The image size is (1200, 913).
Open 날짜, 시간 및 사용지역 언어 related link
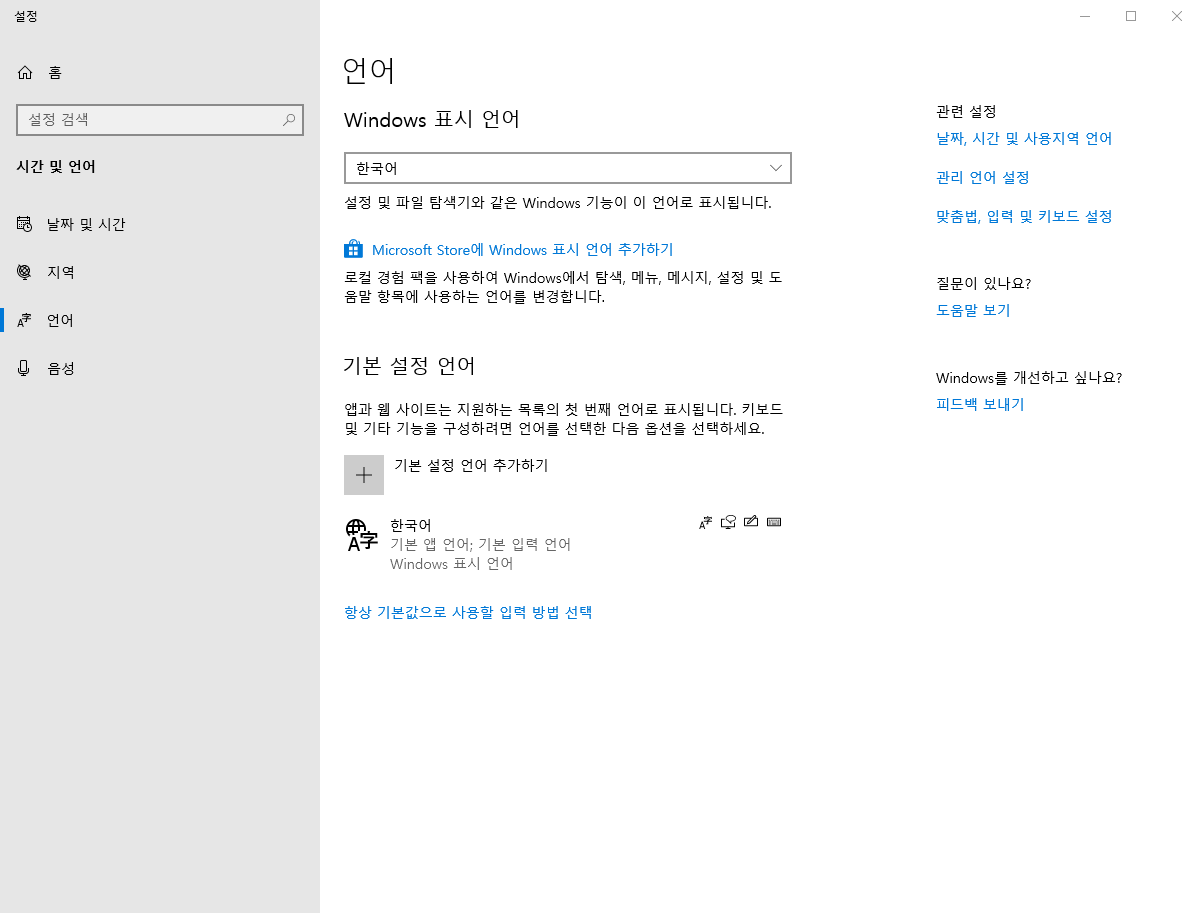tap(1024, 138)
